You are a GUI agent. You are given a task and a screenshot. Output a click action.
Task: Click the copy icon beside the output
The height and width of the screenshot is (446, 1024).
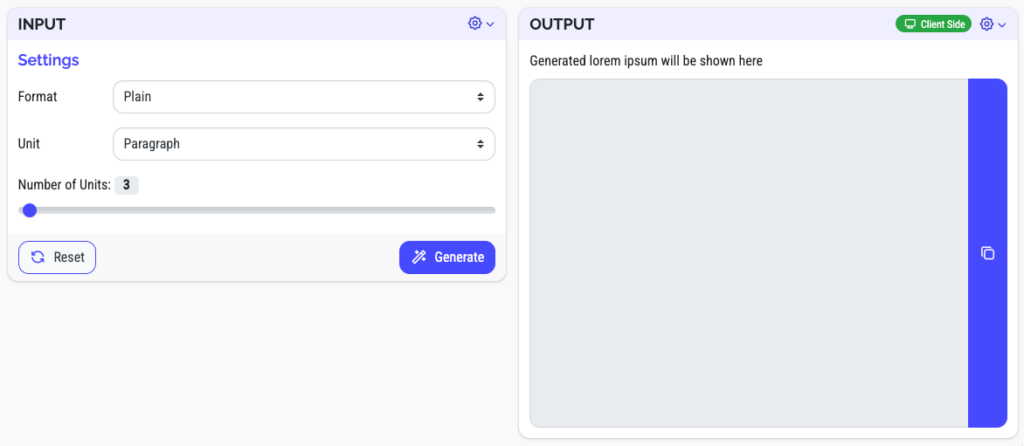pos(987,253)
